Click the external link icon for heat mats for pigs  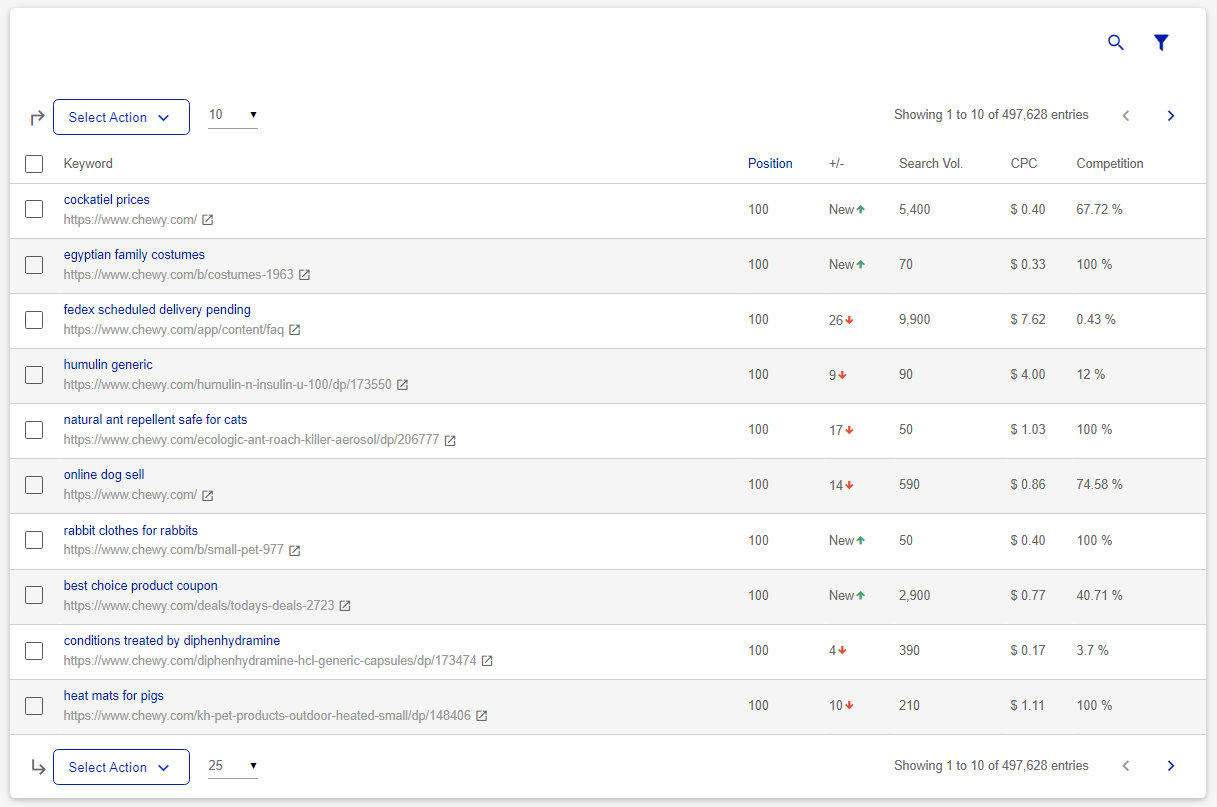[x=481, y=715]
